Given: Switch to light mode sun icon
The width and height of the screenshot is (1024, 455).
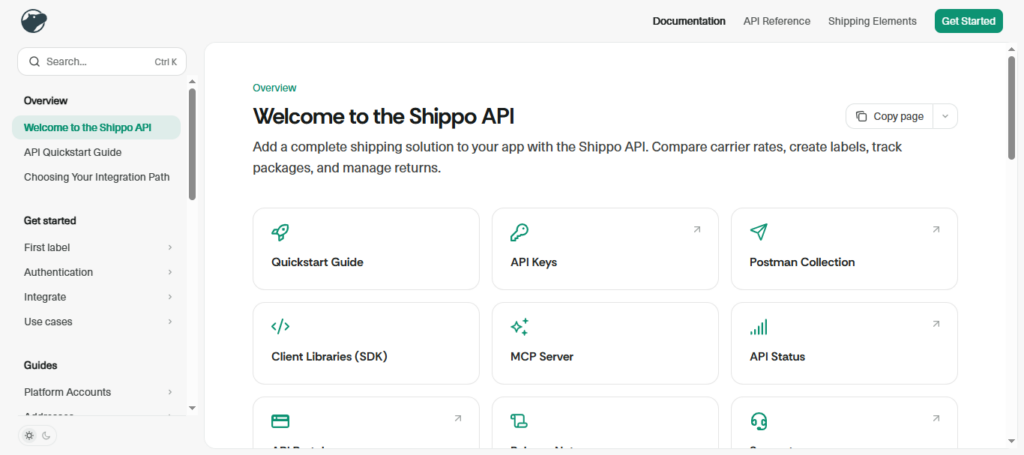Looking at the screenshot, I should click(x=29, y=435).
